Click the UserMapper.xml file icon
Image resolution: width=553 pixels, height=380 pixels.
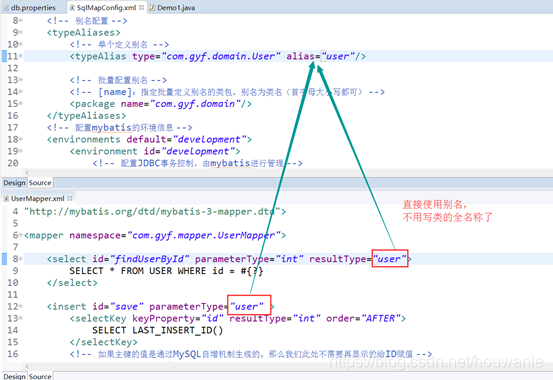[6, 198]
